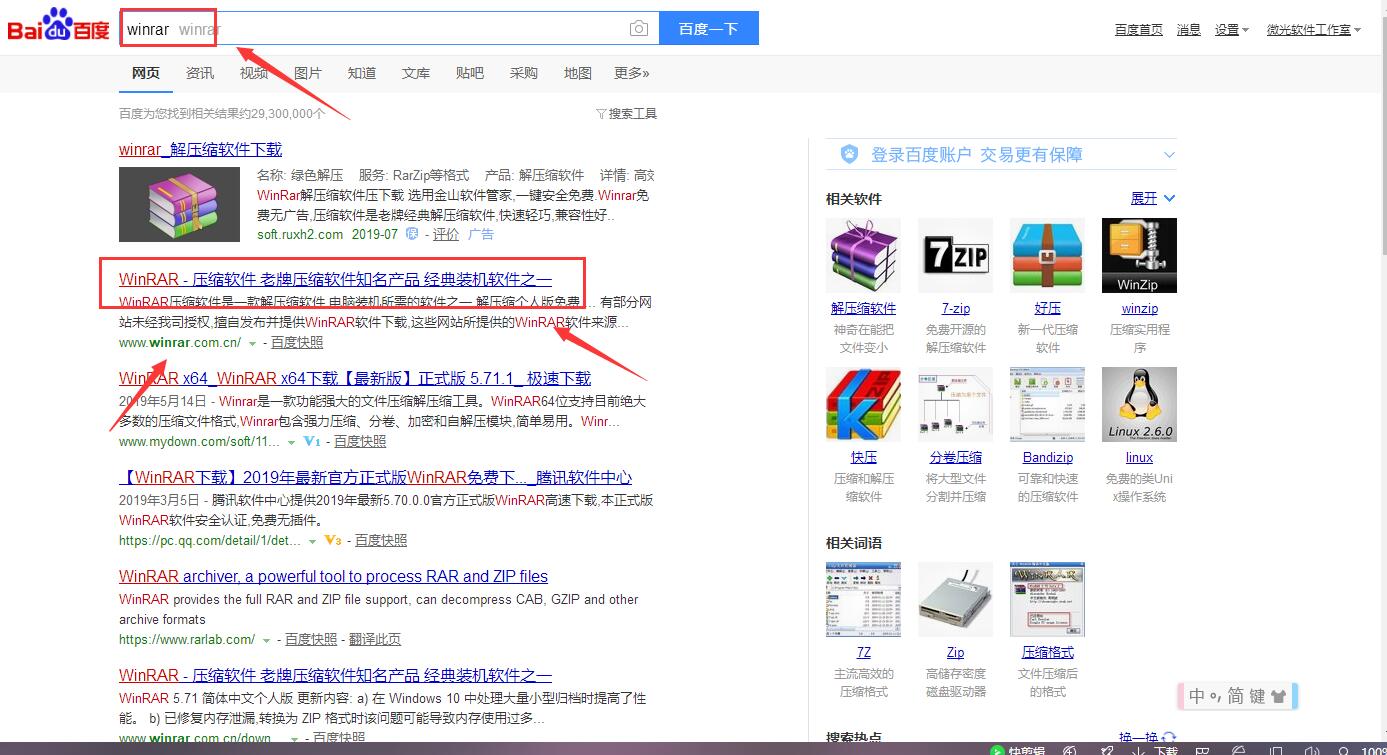This screenshot has width=1387, height=755.
Task: Click shield badge after 2019-07
Action: click(411, 234)
